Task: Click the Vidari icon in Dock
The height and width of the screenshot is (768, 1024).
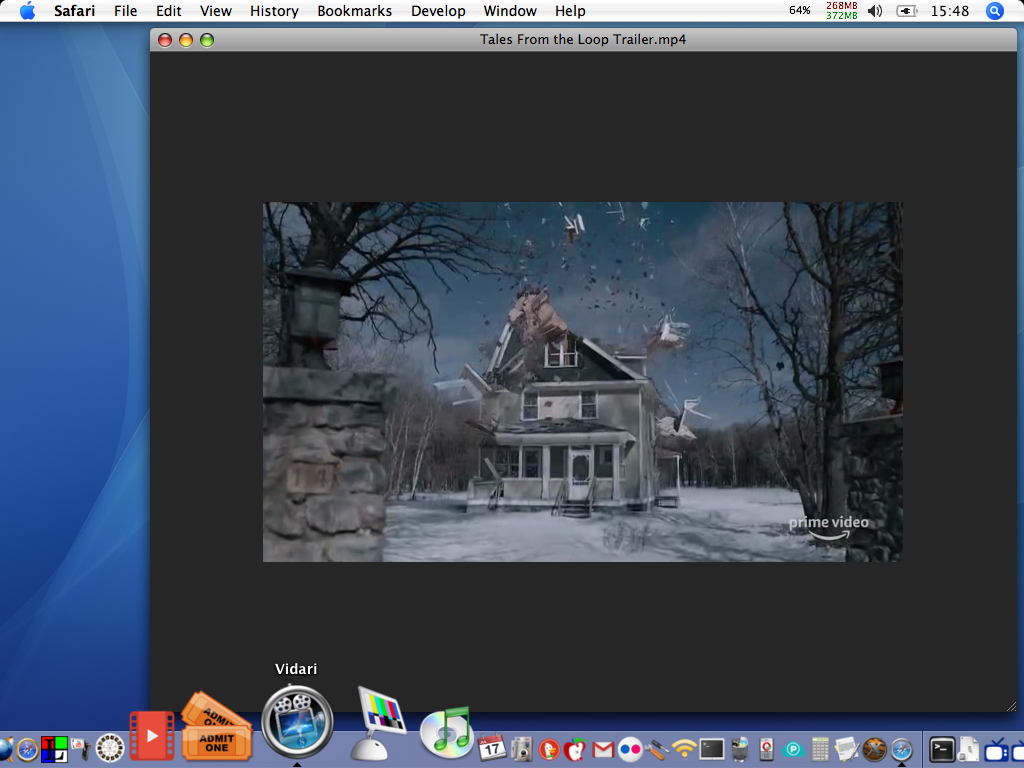Action: click(x=297, y=722)
